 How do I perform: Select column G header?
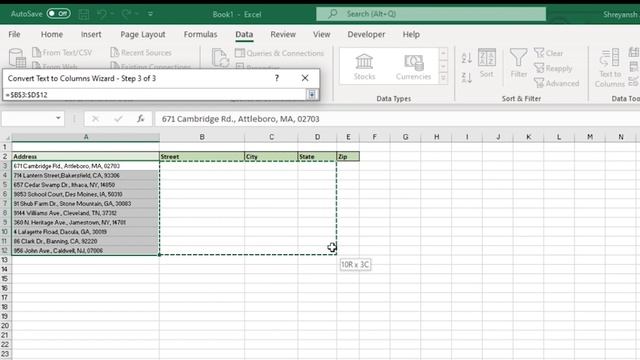[x=405, y=137]
